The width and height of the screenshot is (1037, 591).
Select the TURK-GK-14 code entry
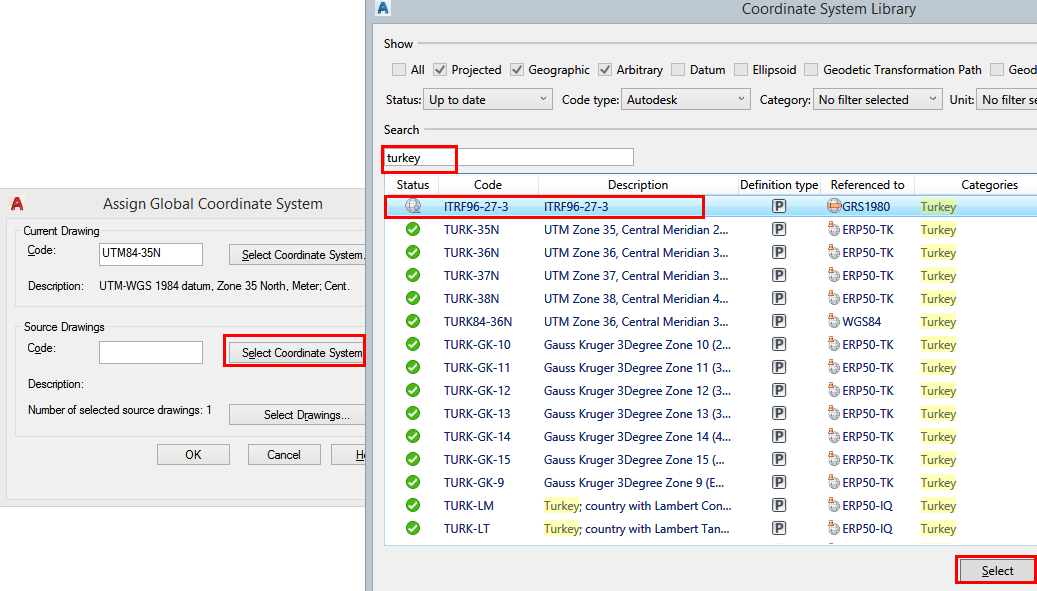(x=477, y=437)
